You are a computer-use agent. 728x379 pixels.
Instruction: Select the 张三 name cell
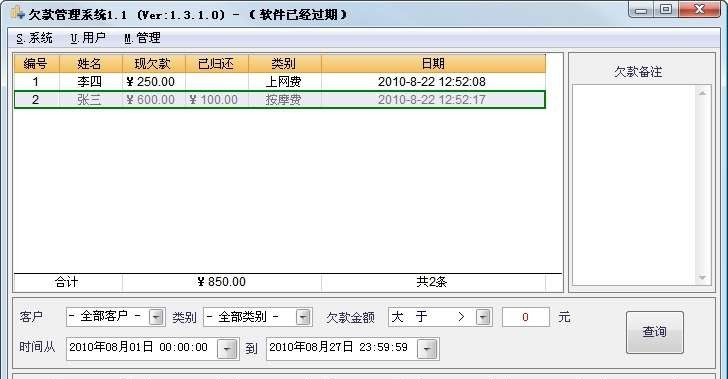(91, 99)
